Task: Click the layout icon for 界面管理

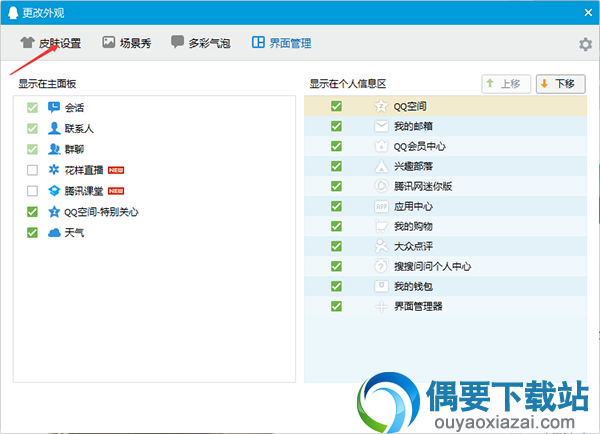Action: [x=258, y=42]
